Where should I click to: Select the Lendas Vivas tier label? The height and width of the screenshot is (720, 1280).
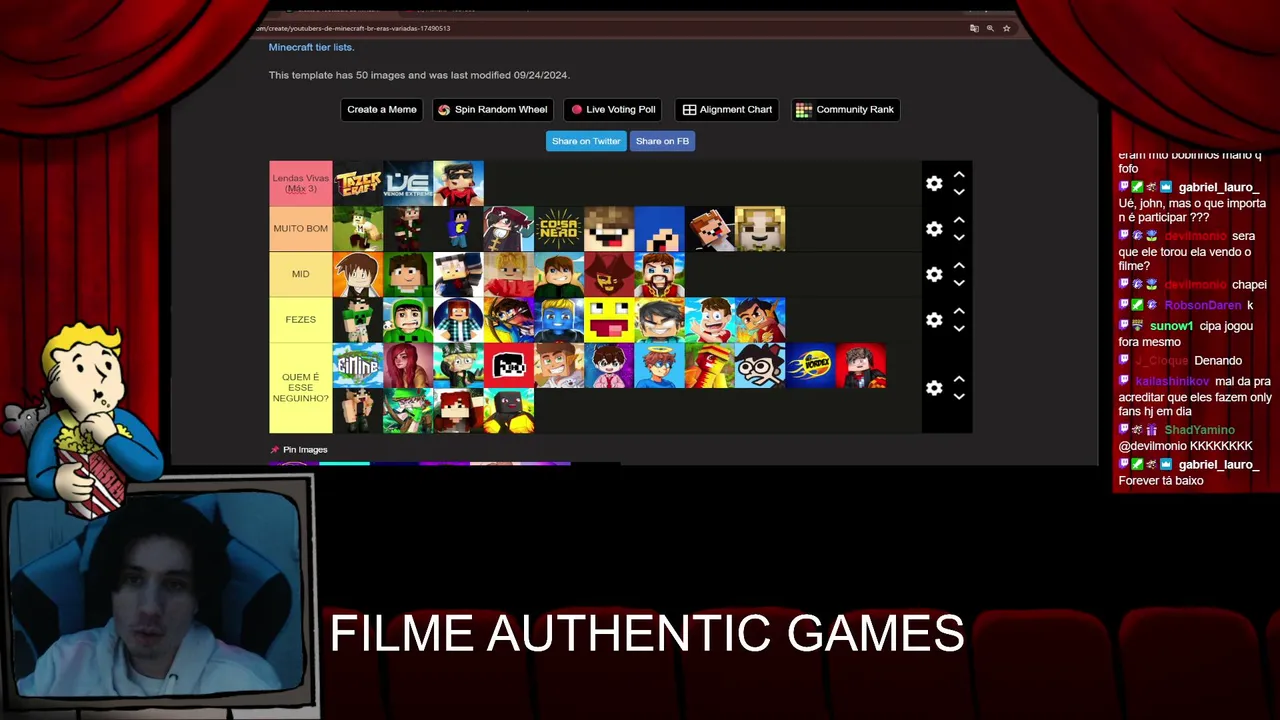pyautogui.click(x=300, y=184)
